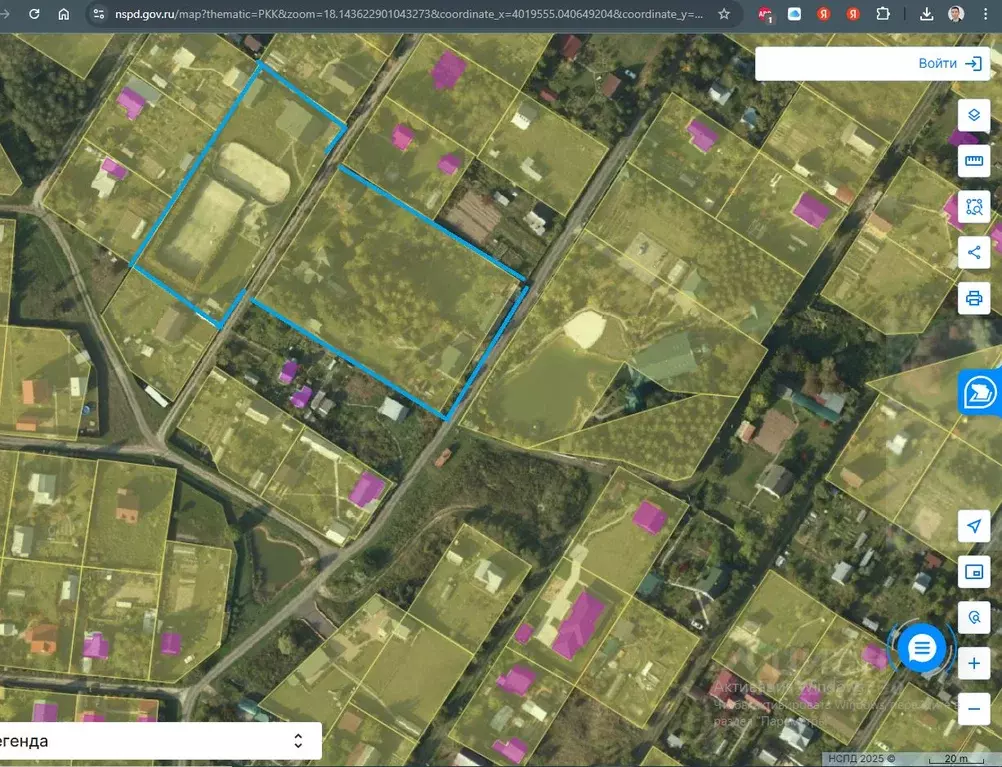
Task: Center map on my location
Action: tap(973, 526)
